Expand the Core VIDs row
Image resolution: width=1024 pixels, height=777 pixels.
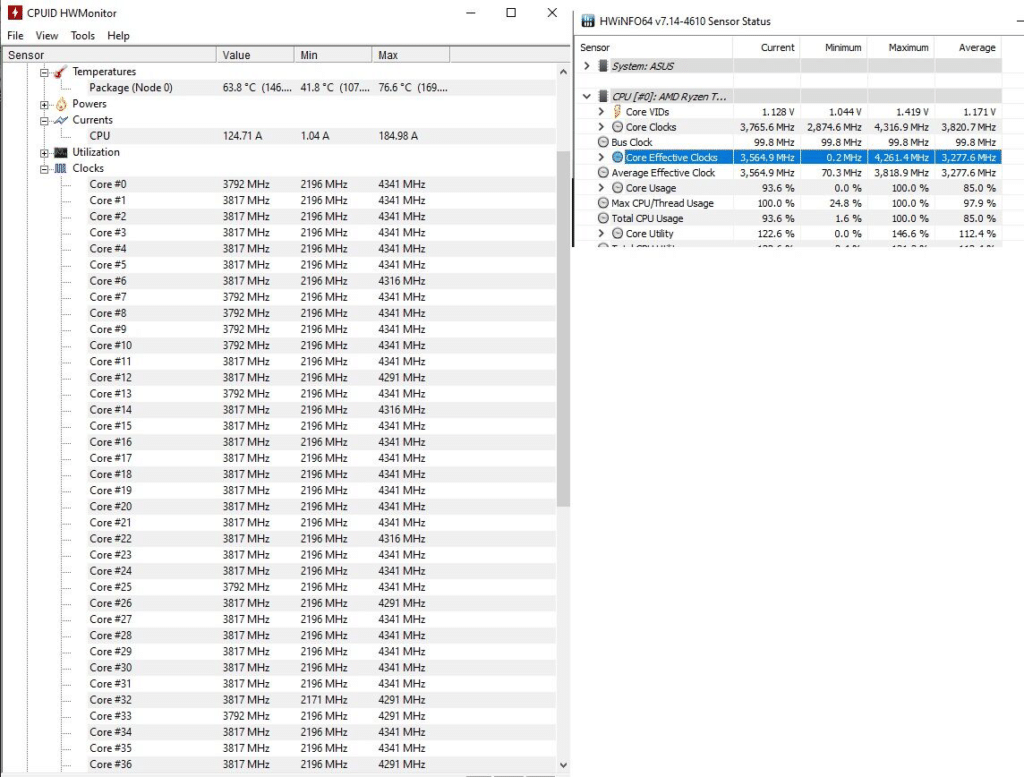(x=601, y=112)
